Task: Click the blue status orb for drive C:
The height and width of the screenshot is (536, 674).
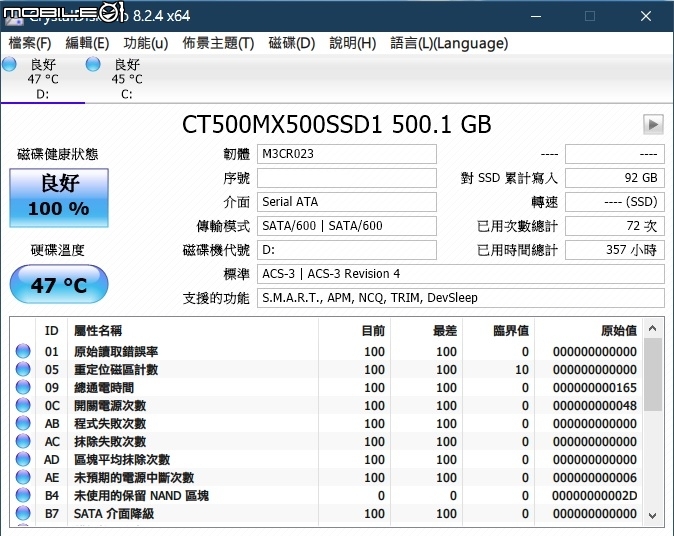Action: pyautogui.click(x=93, y=65)
